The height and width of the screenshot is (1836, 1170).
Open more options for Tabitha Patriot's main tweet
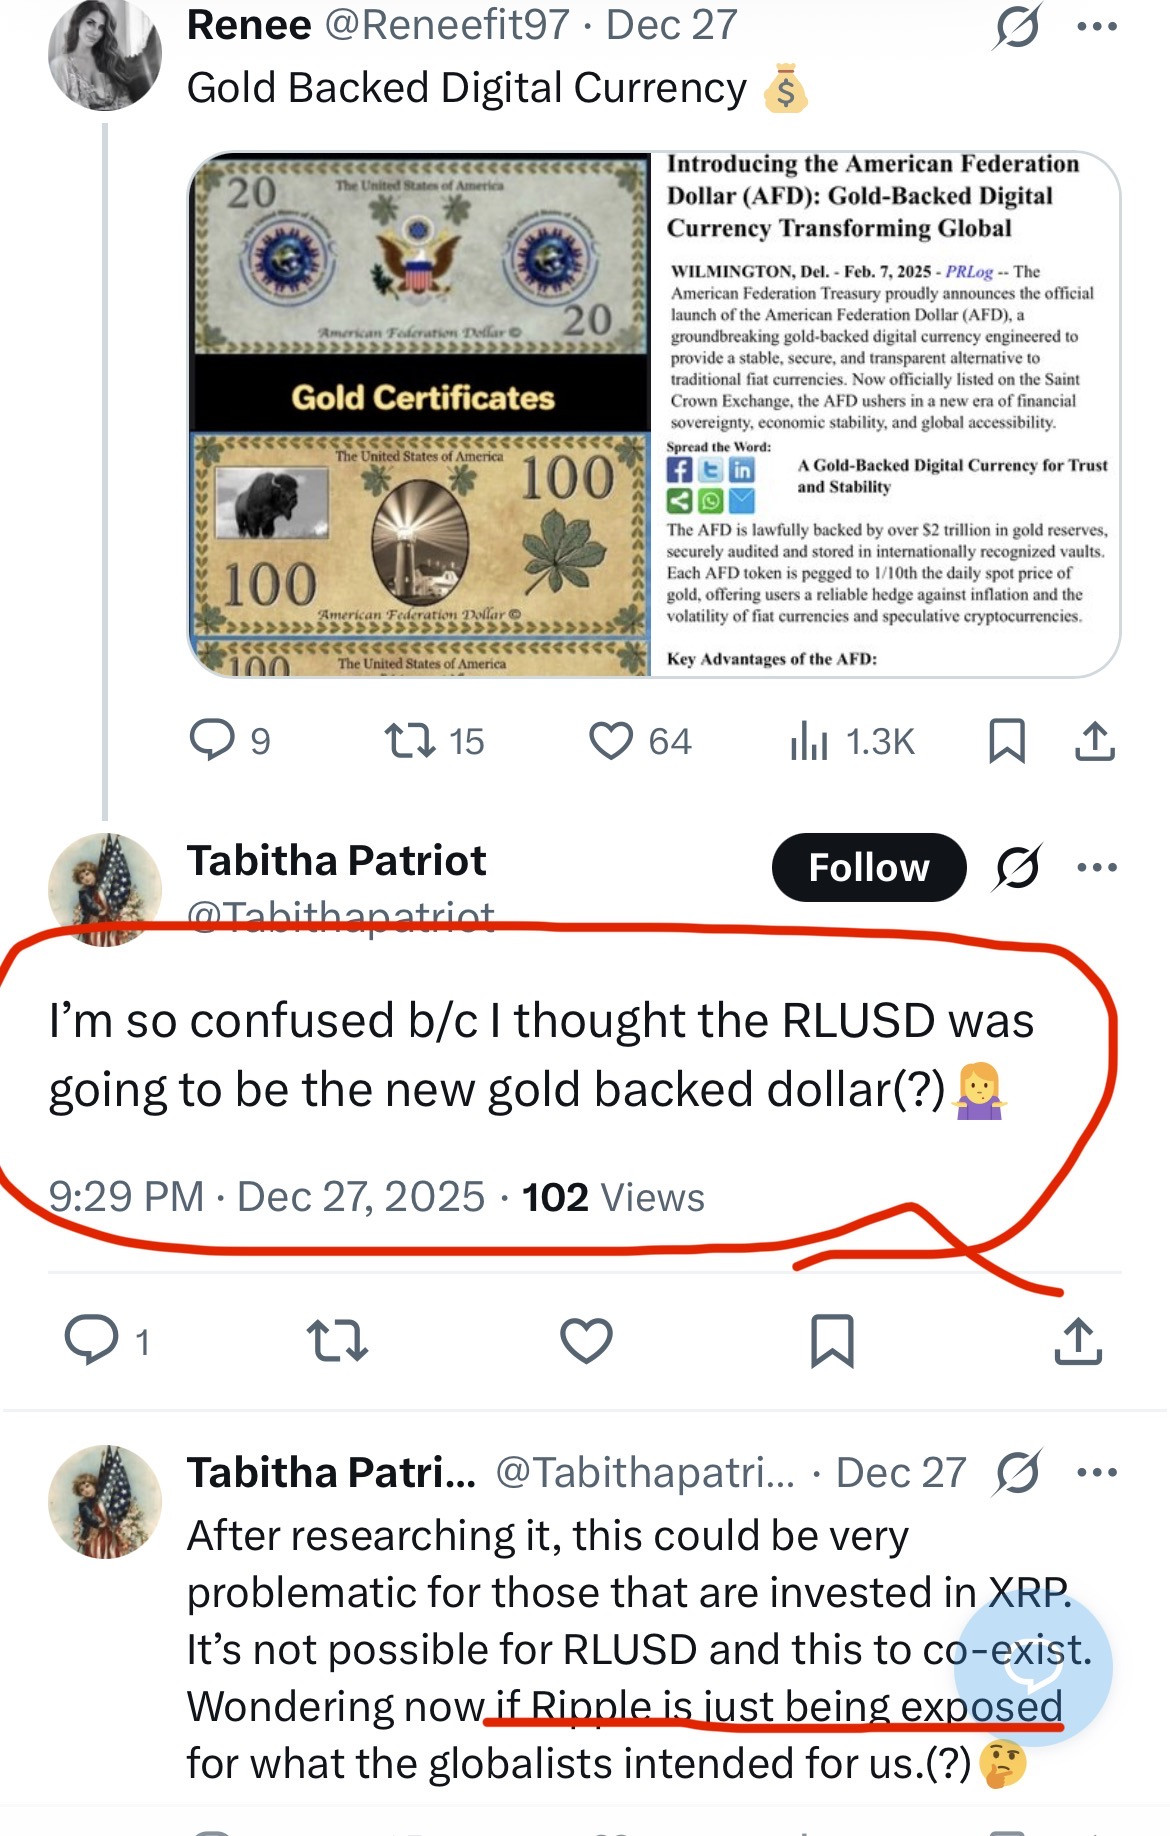[x=1097, y=867]
